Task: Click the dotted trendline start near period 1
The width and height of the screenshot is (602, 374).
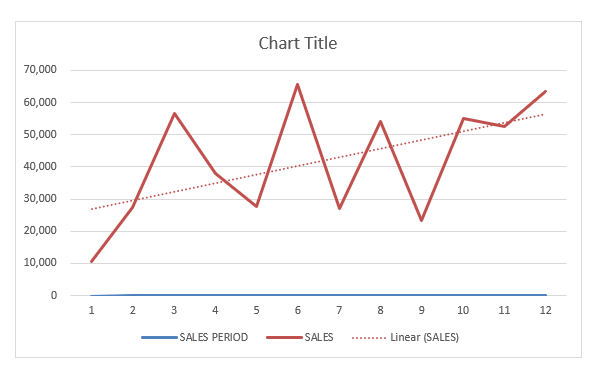Action: pos(92,209)
